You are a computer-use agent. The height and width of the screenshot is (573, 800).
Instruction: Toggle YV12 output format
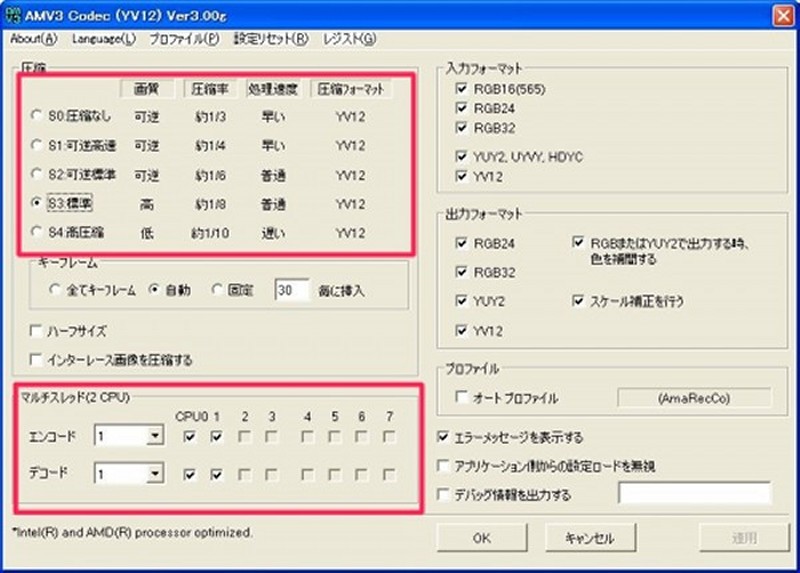461,331
